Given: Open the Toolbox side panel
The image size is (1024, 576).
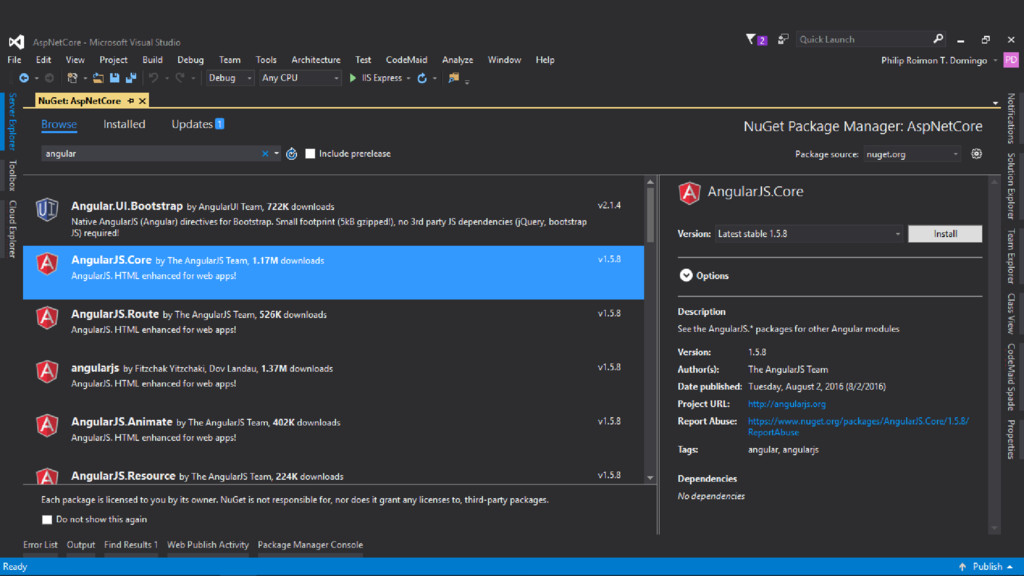Looking at the screenshot, I should click(12, 175).
